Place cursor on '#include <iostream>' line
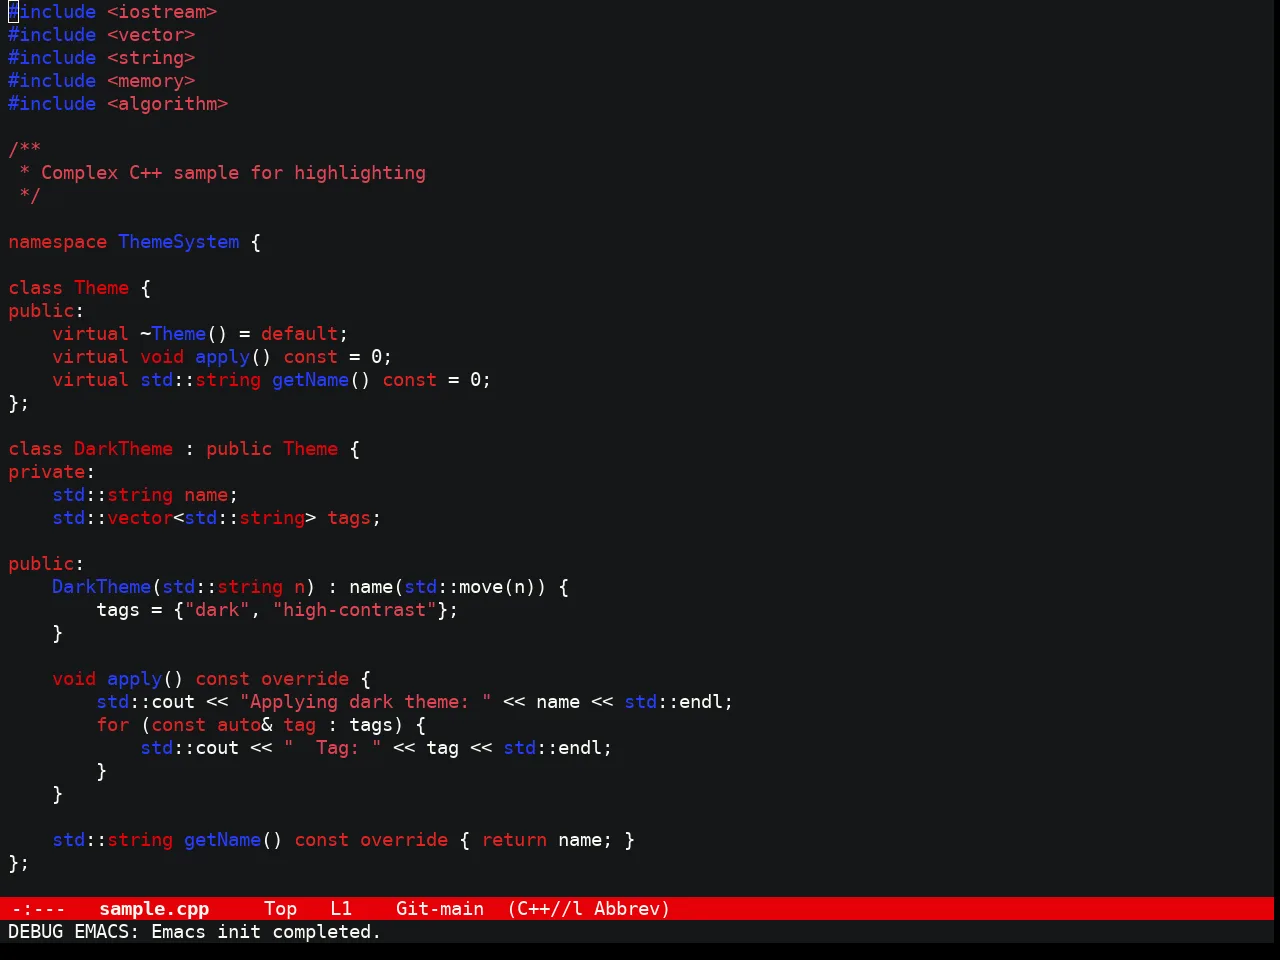1280x960 pixels. tap(113, 12)
